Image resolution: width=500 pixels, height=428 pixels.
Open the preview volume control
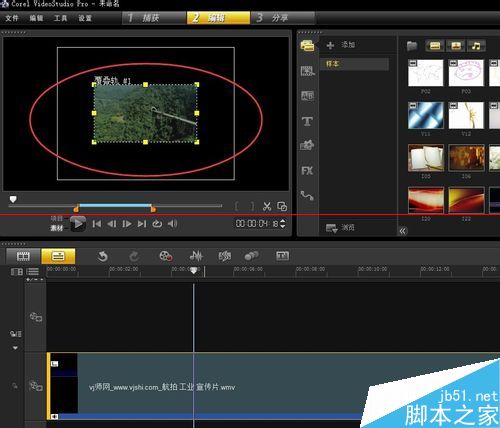point(172,224)
